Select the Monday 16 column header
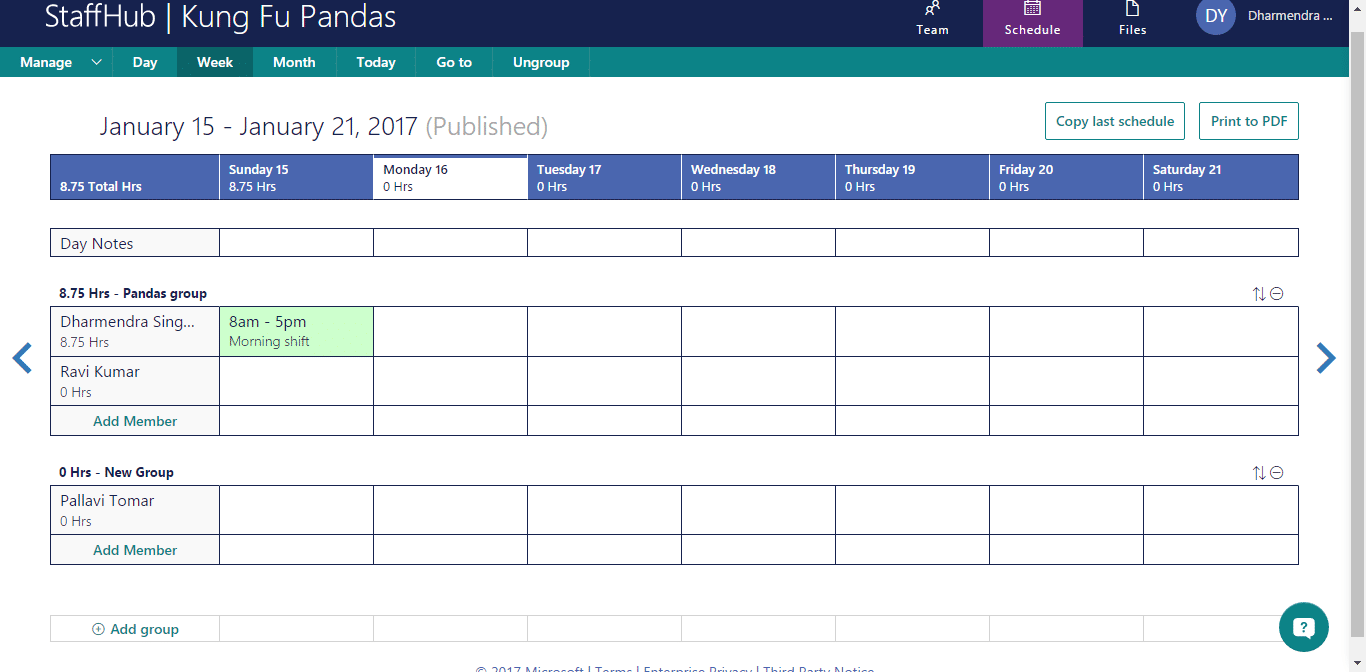 coord(450,177)
